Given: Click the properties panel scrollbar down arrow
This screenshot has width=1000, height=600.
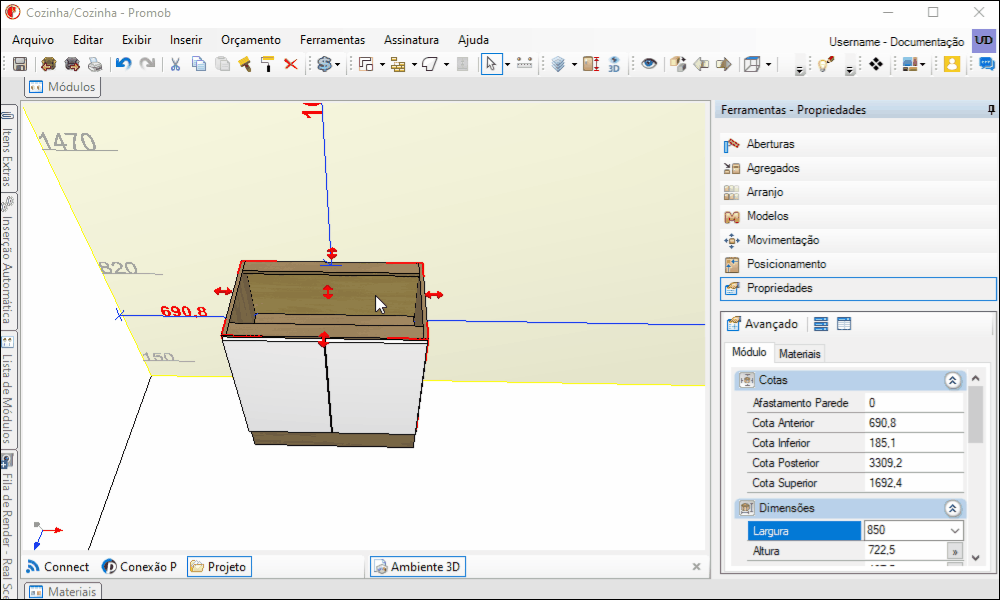Looking at the screenshot, I should coord(976,558).
